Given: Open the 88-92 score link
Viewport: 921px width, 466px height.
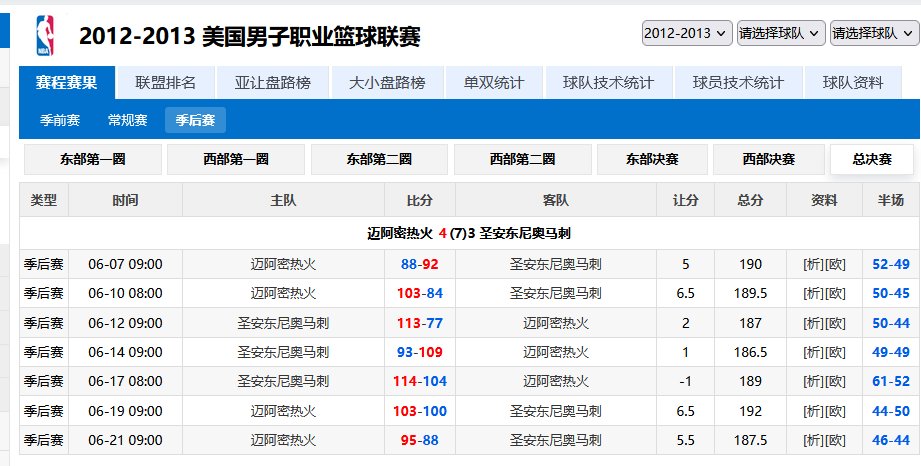Looking at the screenshot, I should pos(419,264).
